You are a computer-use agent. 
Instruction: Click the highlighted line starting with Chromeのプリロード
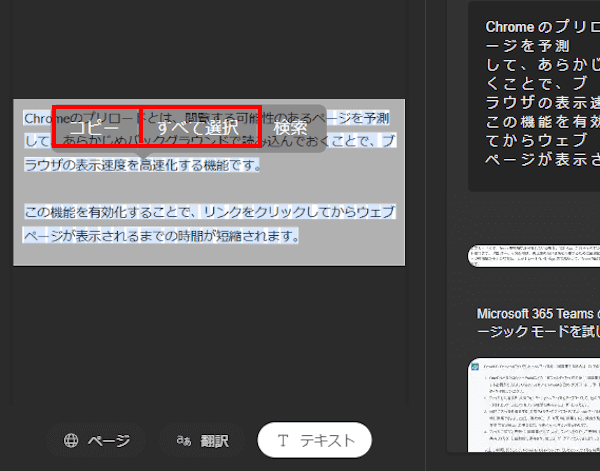[x=207, y=118]
